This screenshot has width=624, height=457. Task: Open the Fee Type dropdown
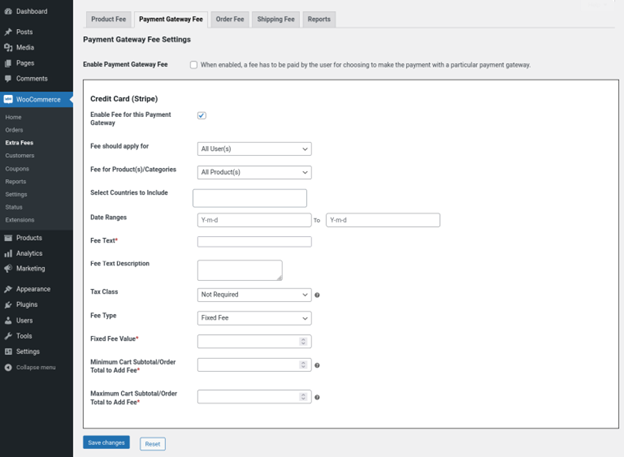tap(254, 318)
